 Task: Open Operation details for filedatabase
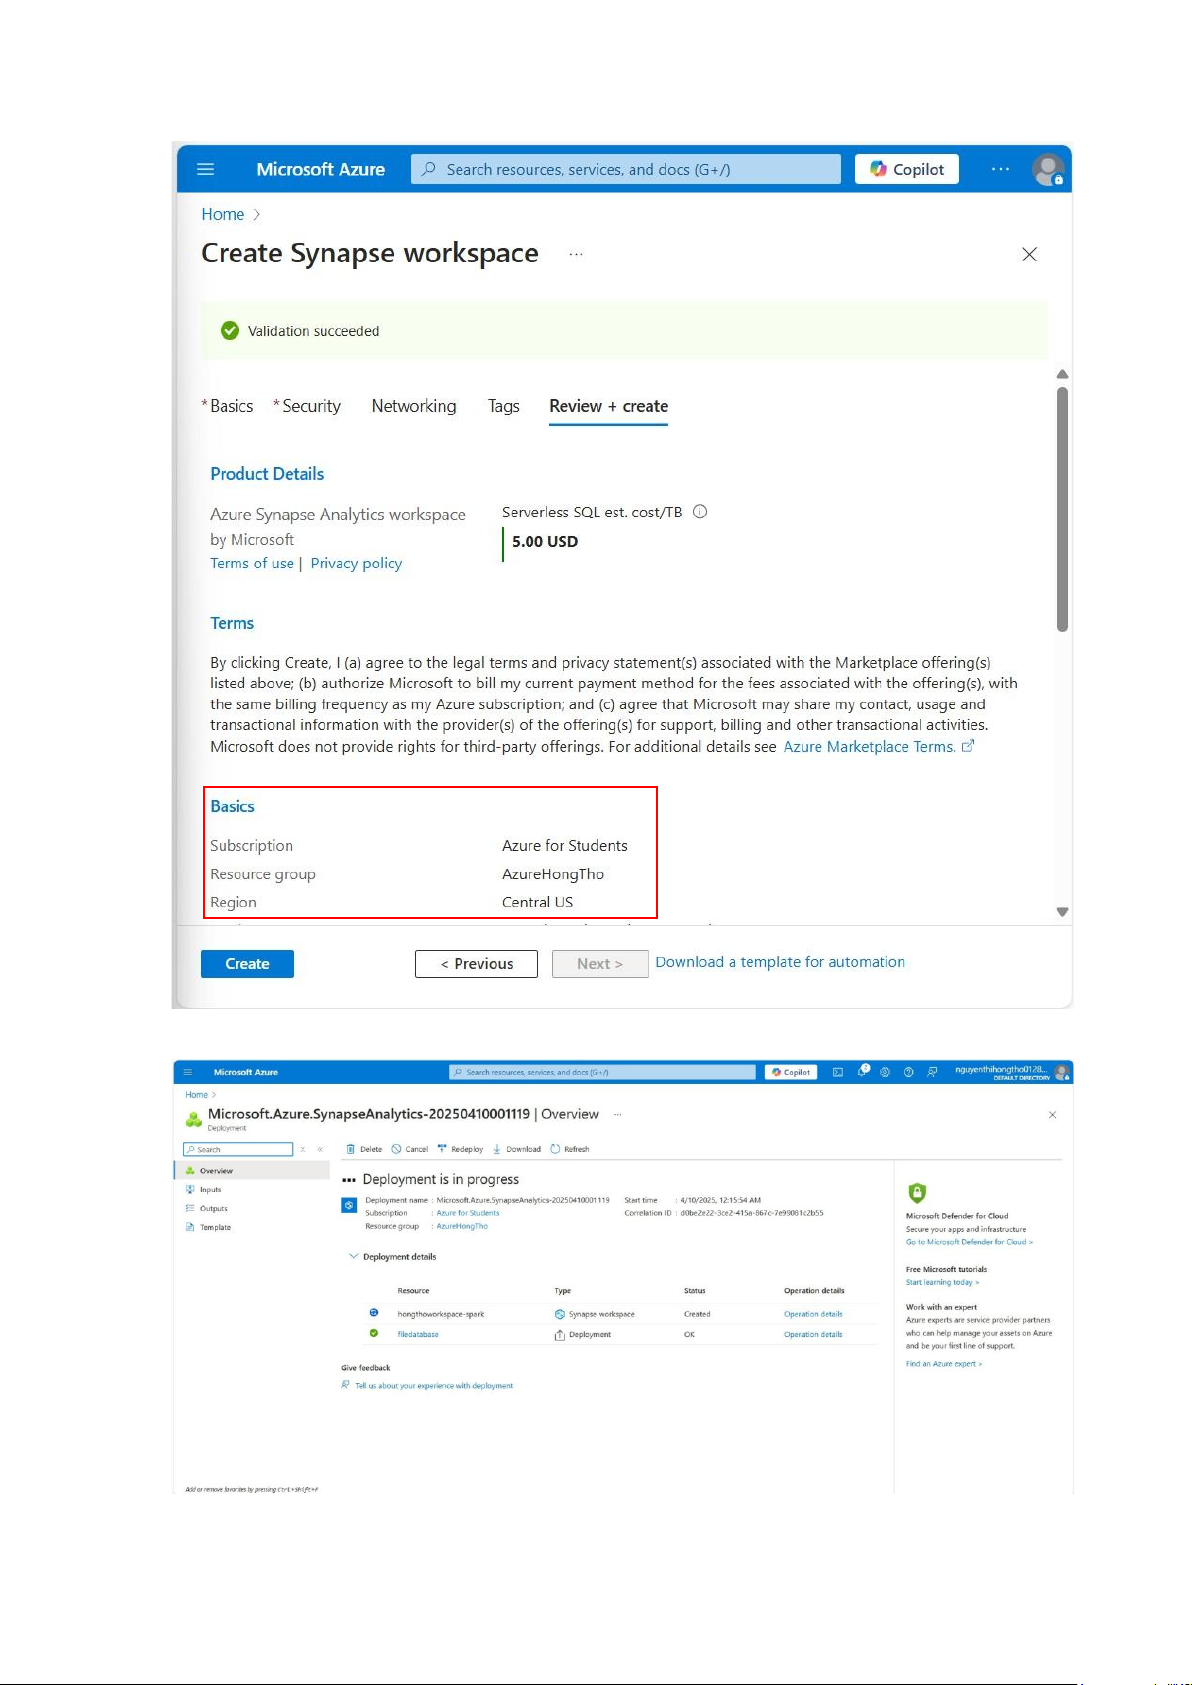tap(813, 1335)
